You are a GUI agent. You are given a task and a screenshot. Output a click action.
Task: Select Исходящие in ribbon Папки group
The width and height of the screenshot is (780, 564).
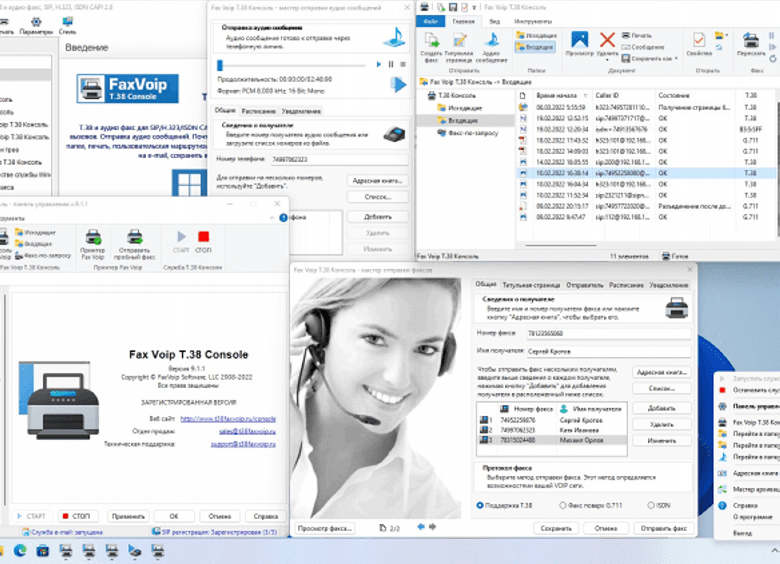(536, 35)
